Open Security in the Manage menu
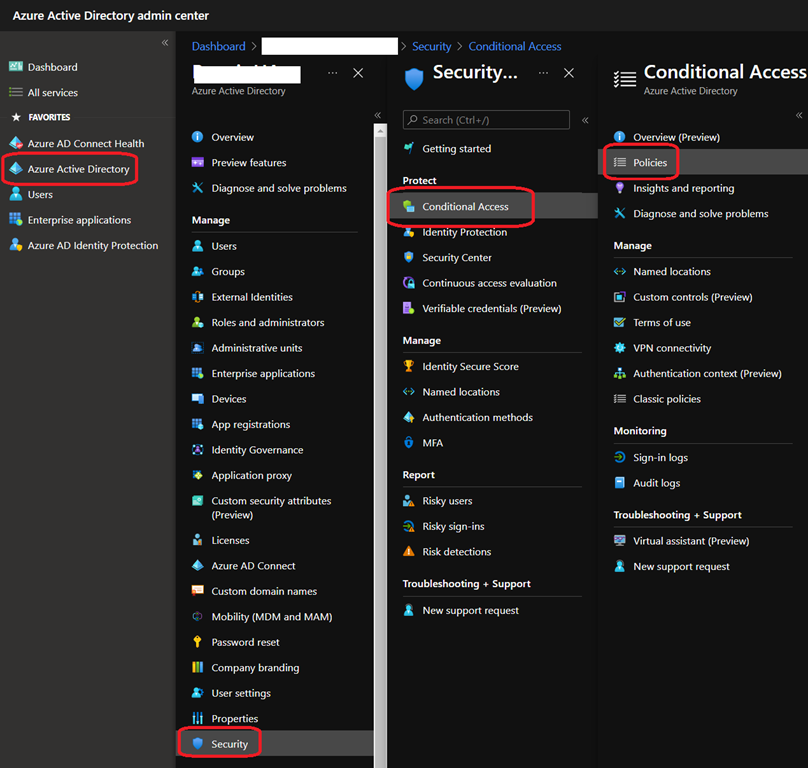808x768 pixels. pyautogui.click(x=229, y=744)
